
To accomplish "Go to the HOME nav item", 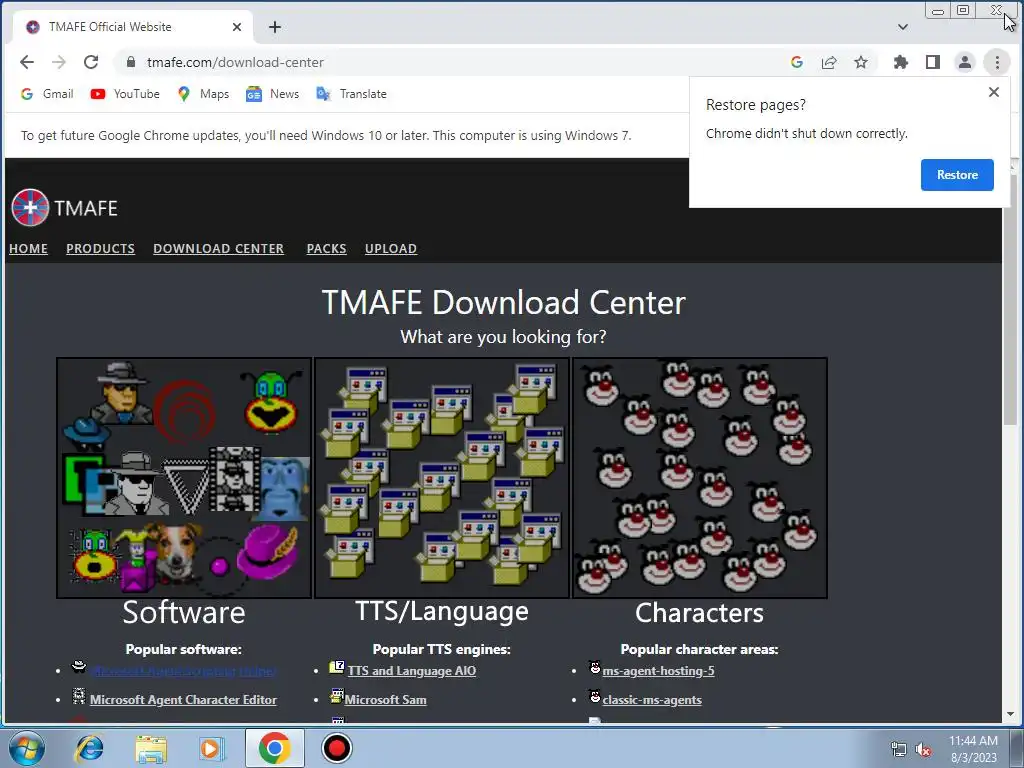I will point(29,249).
